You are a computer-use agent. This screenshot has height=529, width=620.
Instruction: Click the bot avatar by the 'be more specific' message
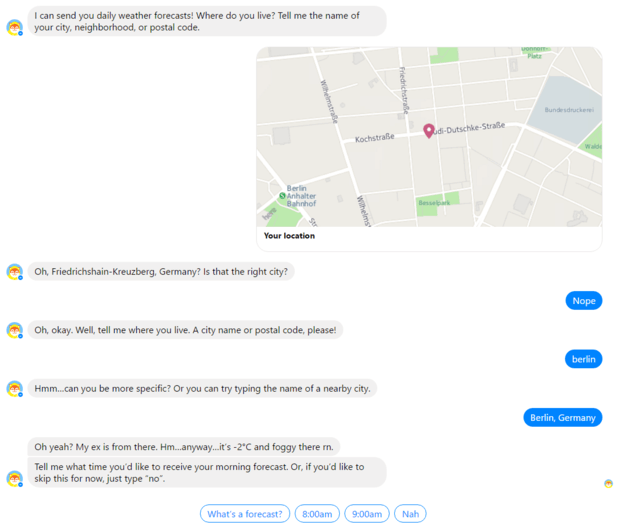pos(15,389)
